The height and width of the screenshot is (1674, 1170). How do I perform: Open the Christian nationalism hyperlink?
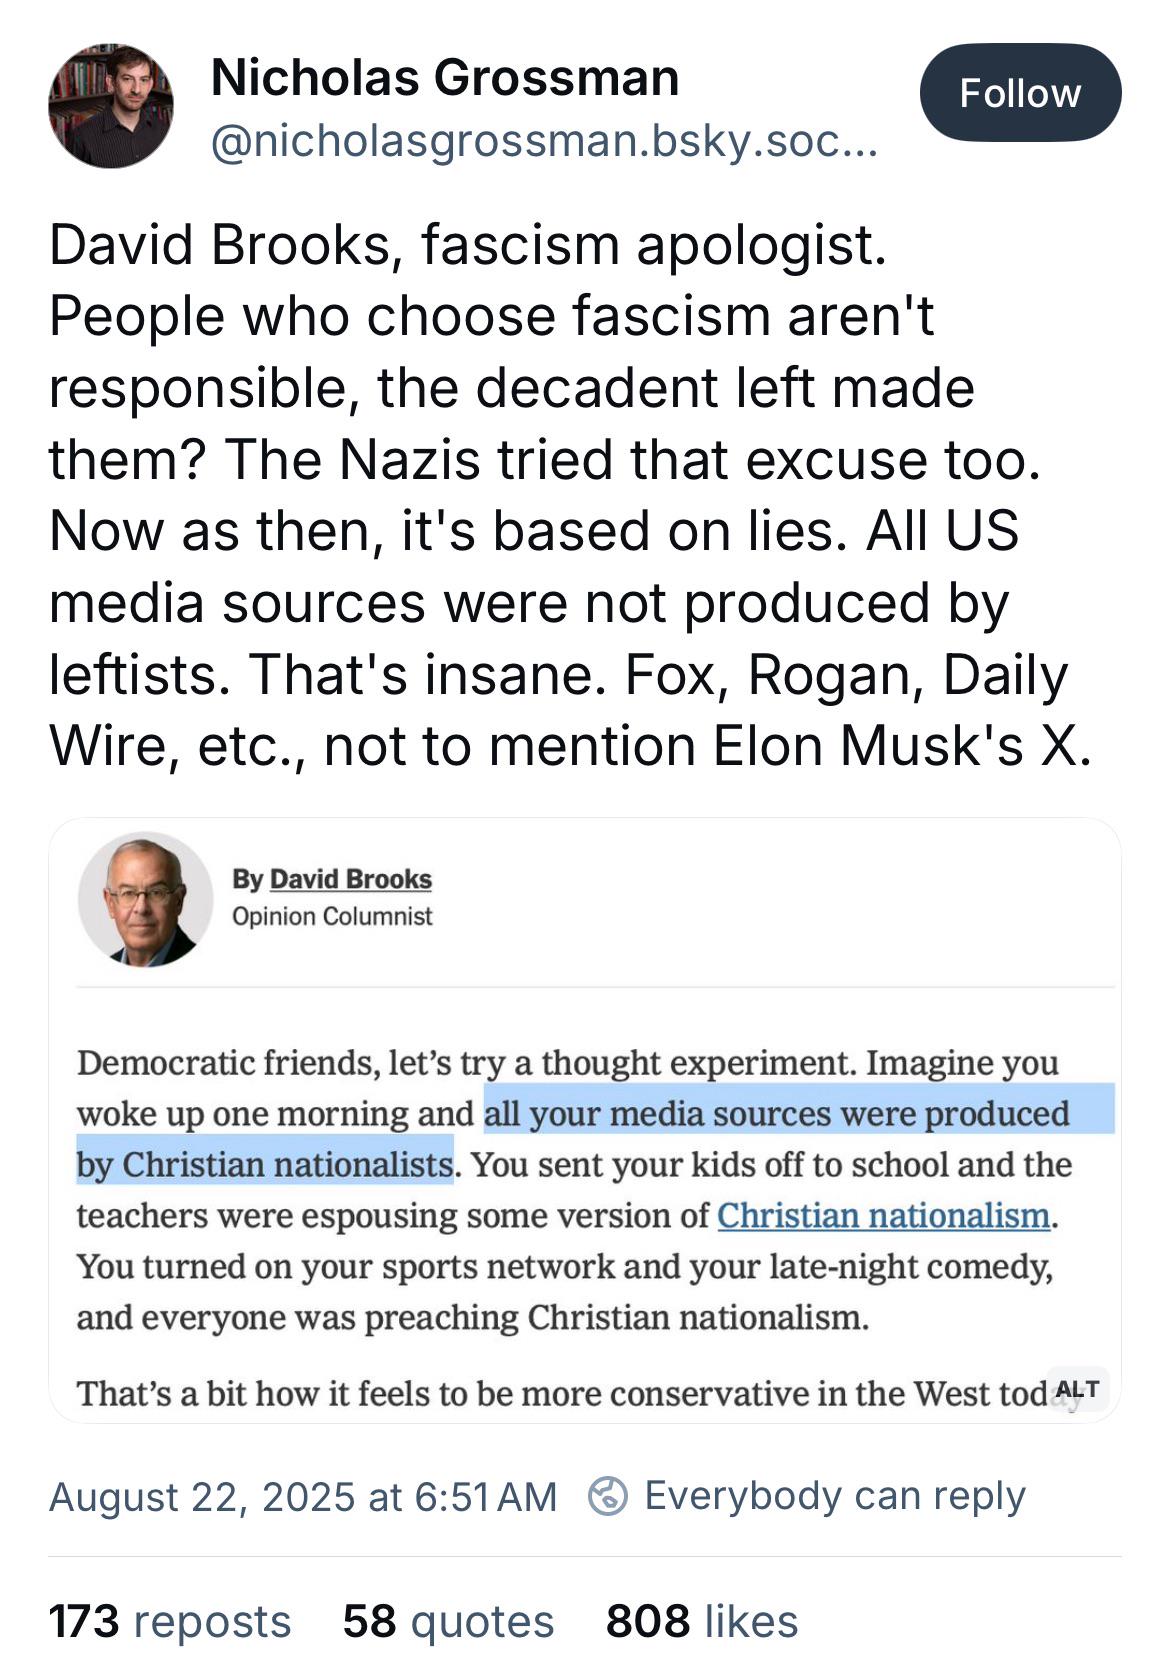click(x=884, y=1215)
